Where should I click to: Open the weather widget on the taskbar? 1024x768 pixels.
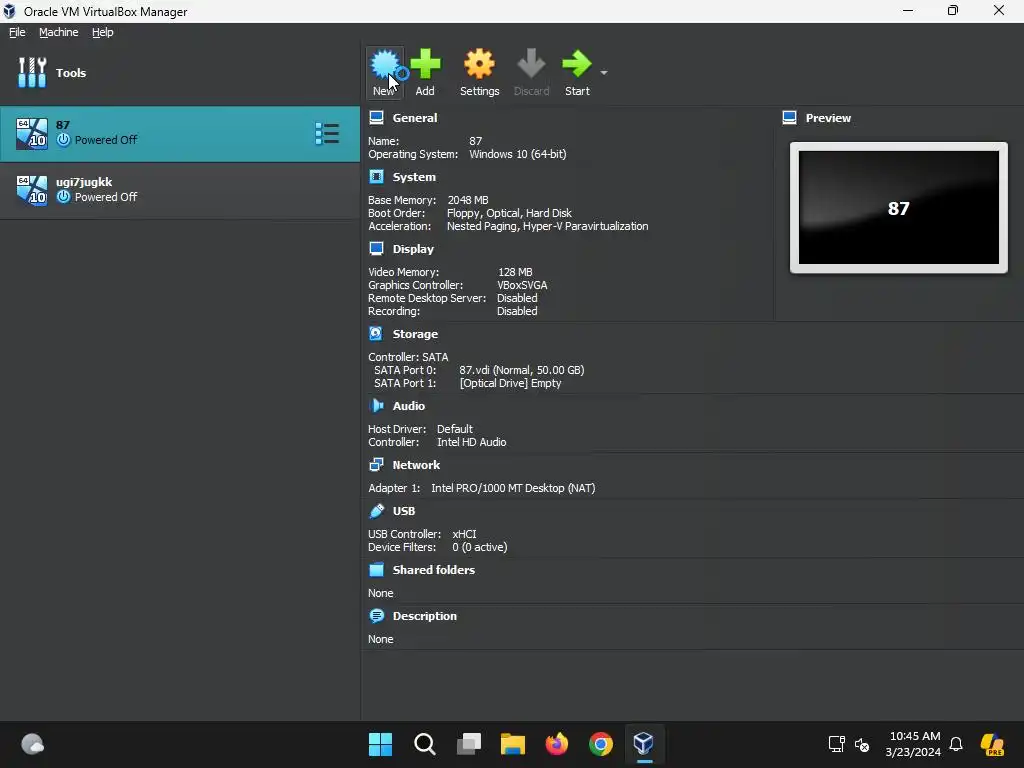tap(32, 744)
